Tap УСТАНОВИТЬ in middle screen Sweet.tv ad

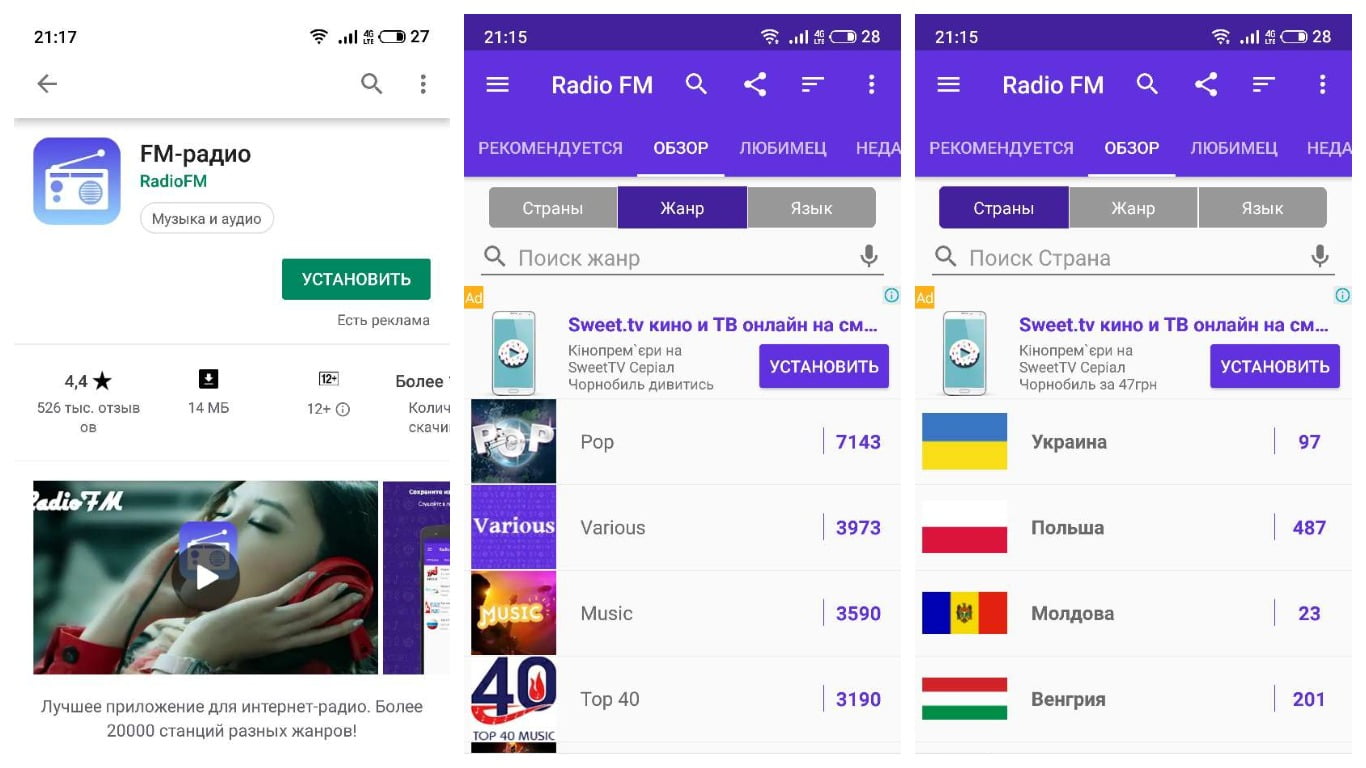824,366
